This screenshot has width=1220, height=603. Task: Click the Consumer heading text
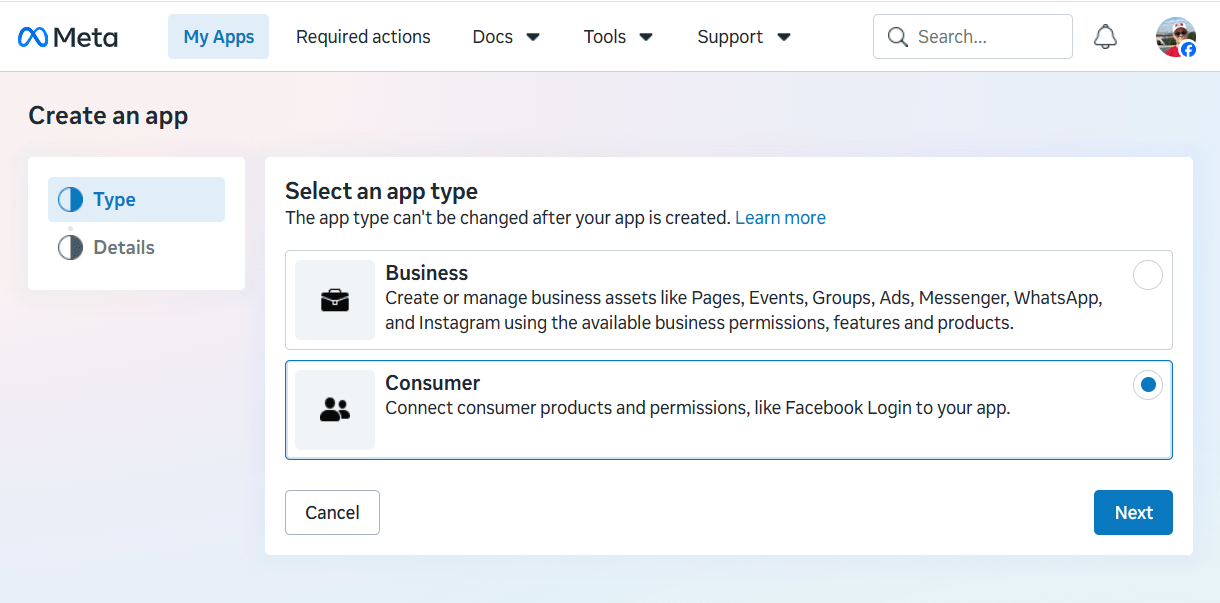point(433,383)
